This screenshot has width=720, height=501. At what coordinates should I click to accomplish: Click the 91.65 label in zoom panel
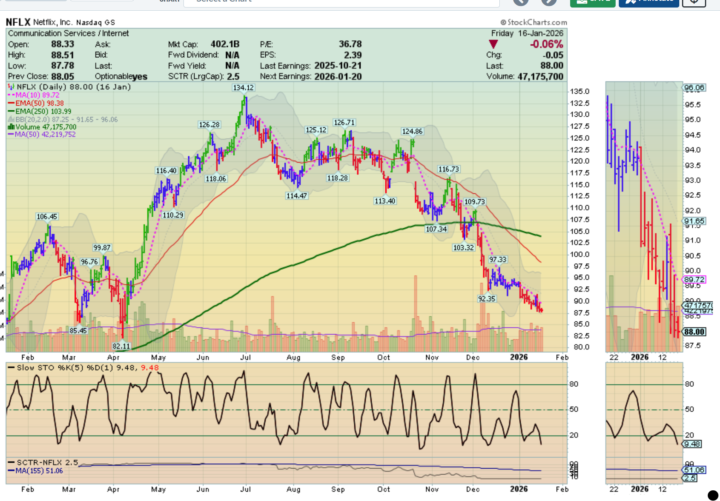pos(695,221)
